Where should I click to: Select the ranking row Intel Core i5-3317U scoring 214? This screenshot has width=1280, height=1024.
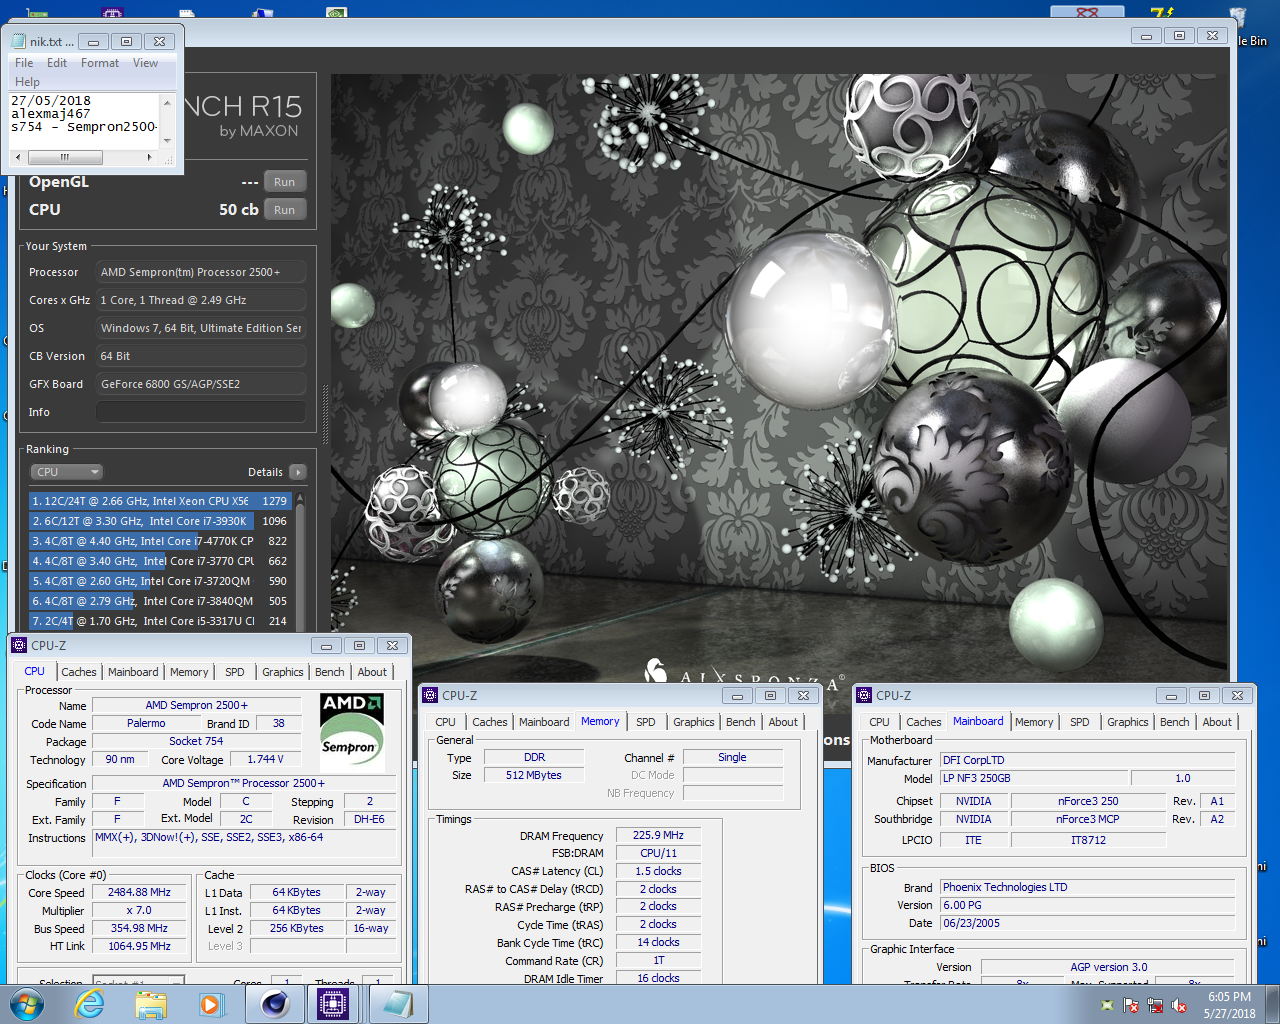[160, 621]
